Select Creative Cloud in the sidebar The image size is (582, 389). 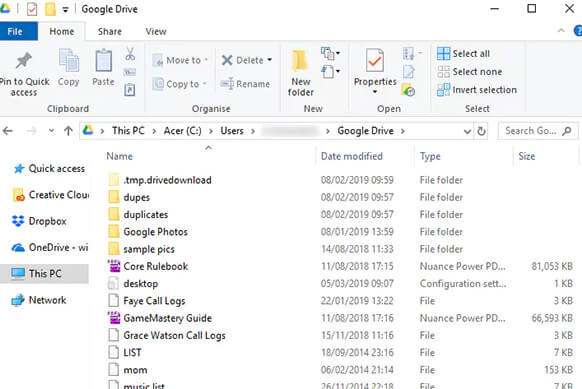coord(50,195)
